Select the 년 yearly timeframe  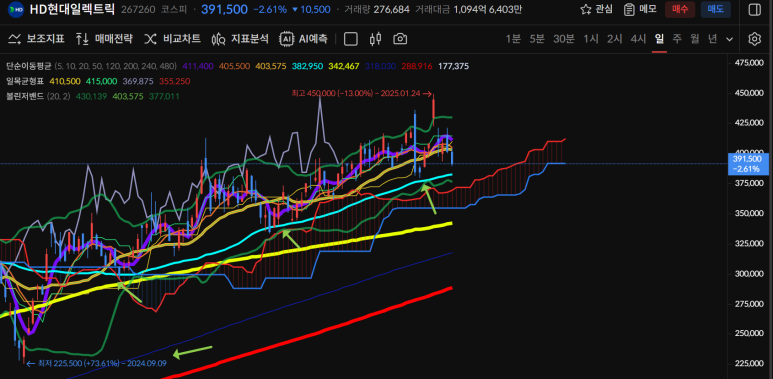[x=712, y=39]
